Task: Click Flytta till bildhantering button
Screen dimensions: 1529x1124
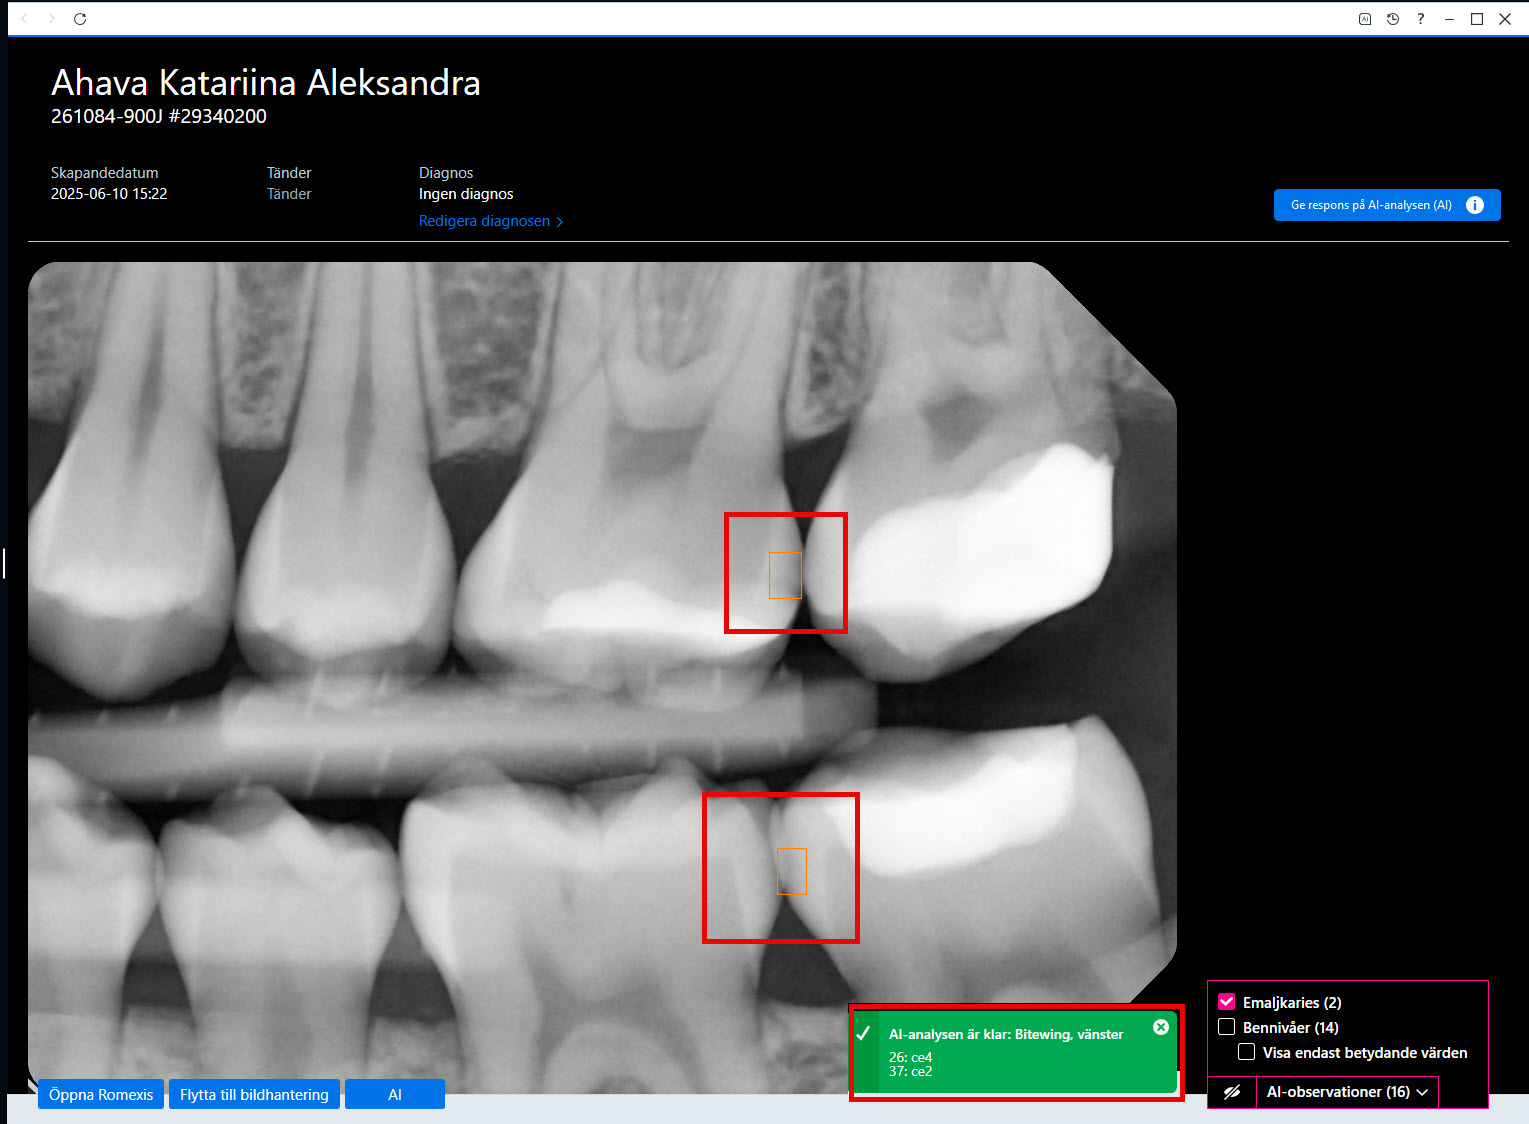Action: [x=254, y=1094]
